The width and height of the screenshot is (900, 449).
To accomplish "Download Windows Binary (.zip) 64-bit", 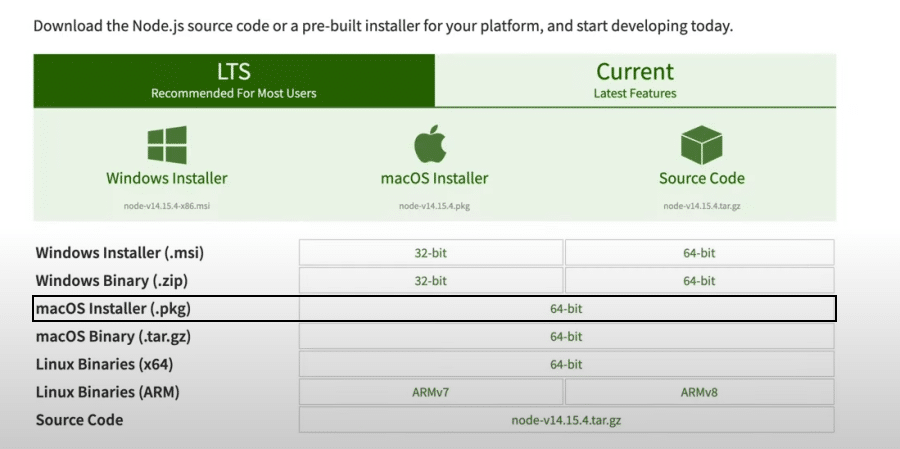I will tap(699, 281).
